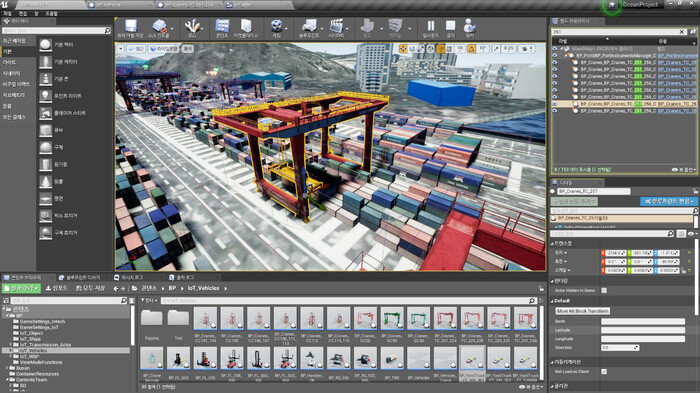Open the scale snap 0.25 dropdown
Viewport: 700px width, 393px height.
coord(508,49)
